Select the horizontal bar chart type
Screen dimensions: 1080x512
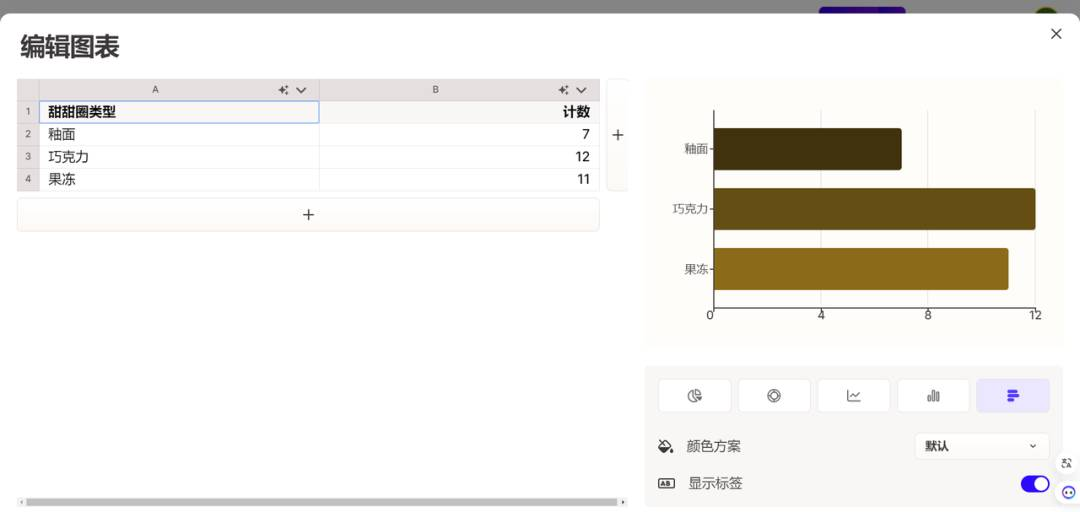[1013, 396]
